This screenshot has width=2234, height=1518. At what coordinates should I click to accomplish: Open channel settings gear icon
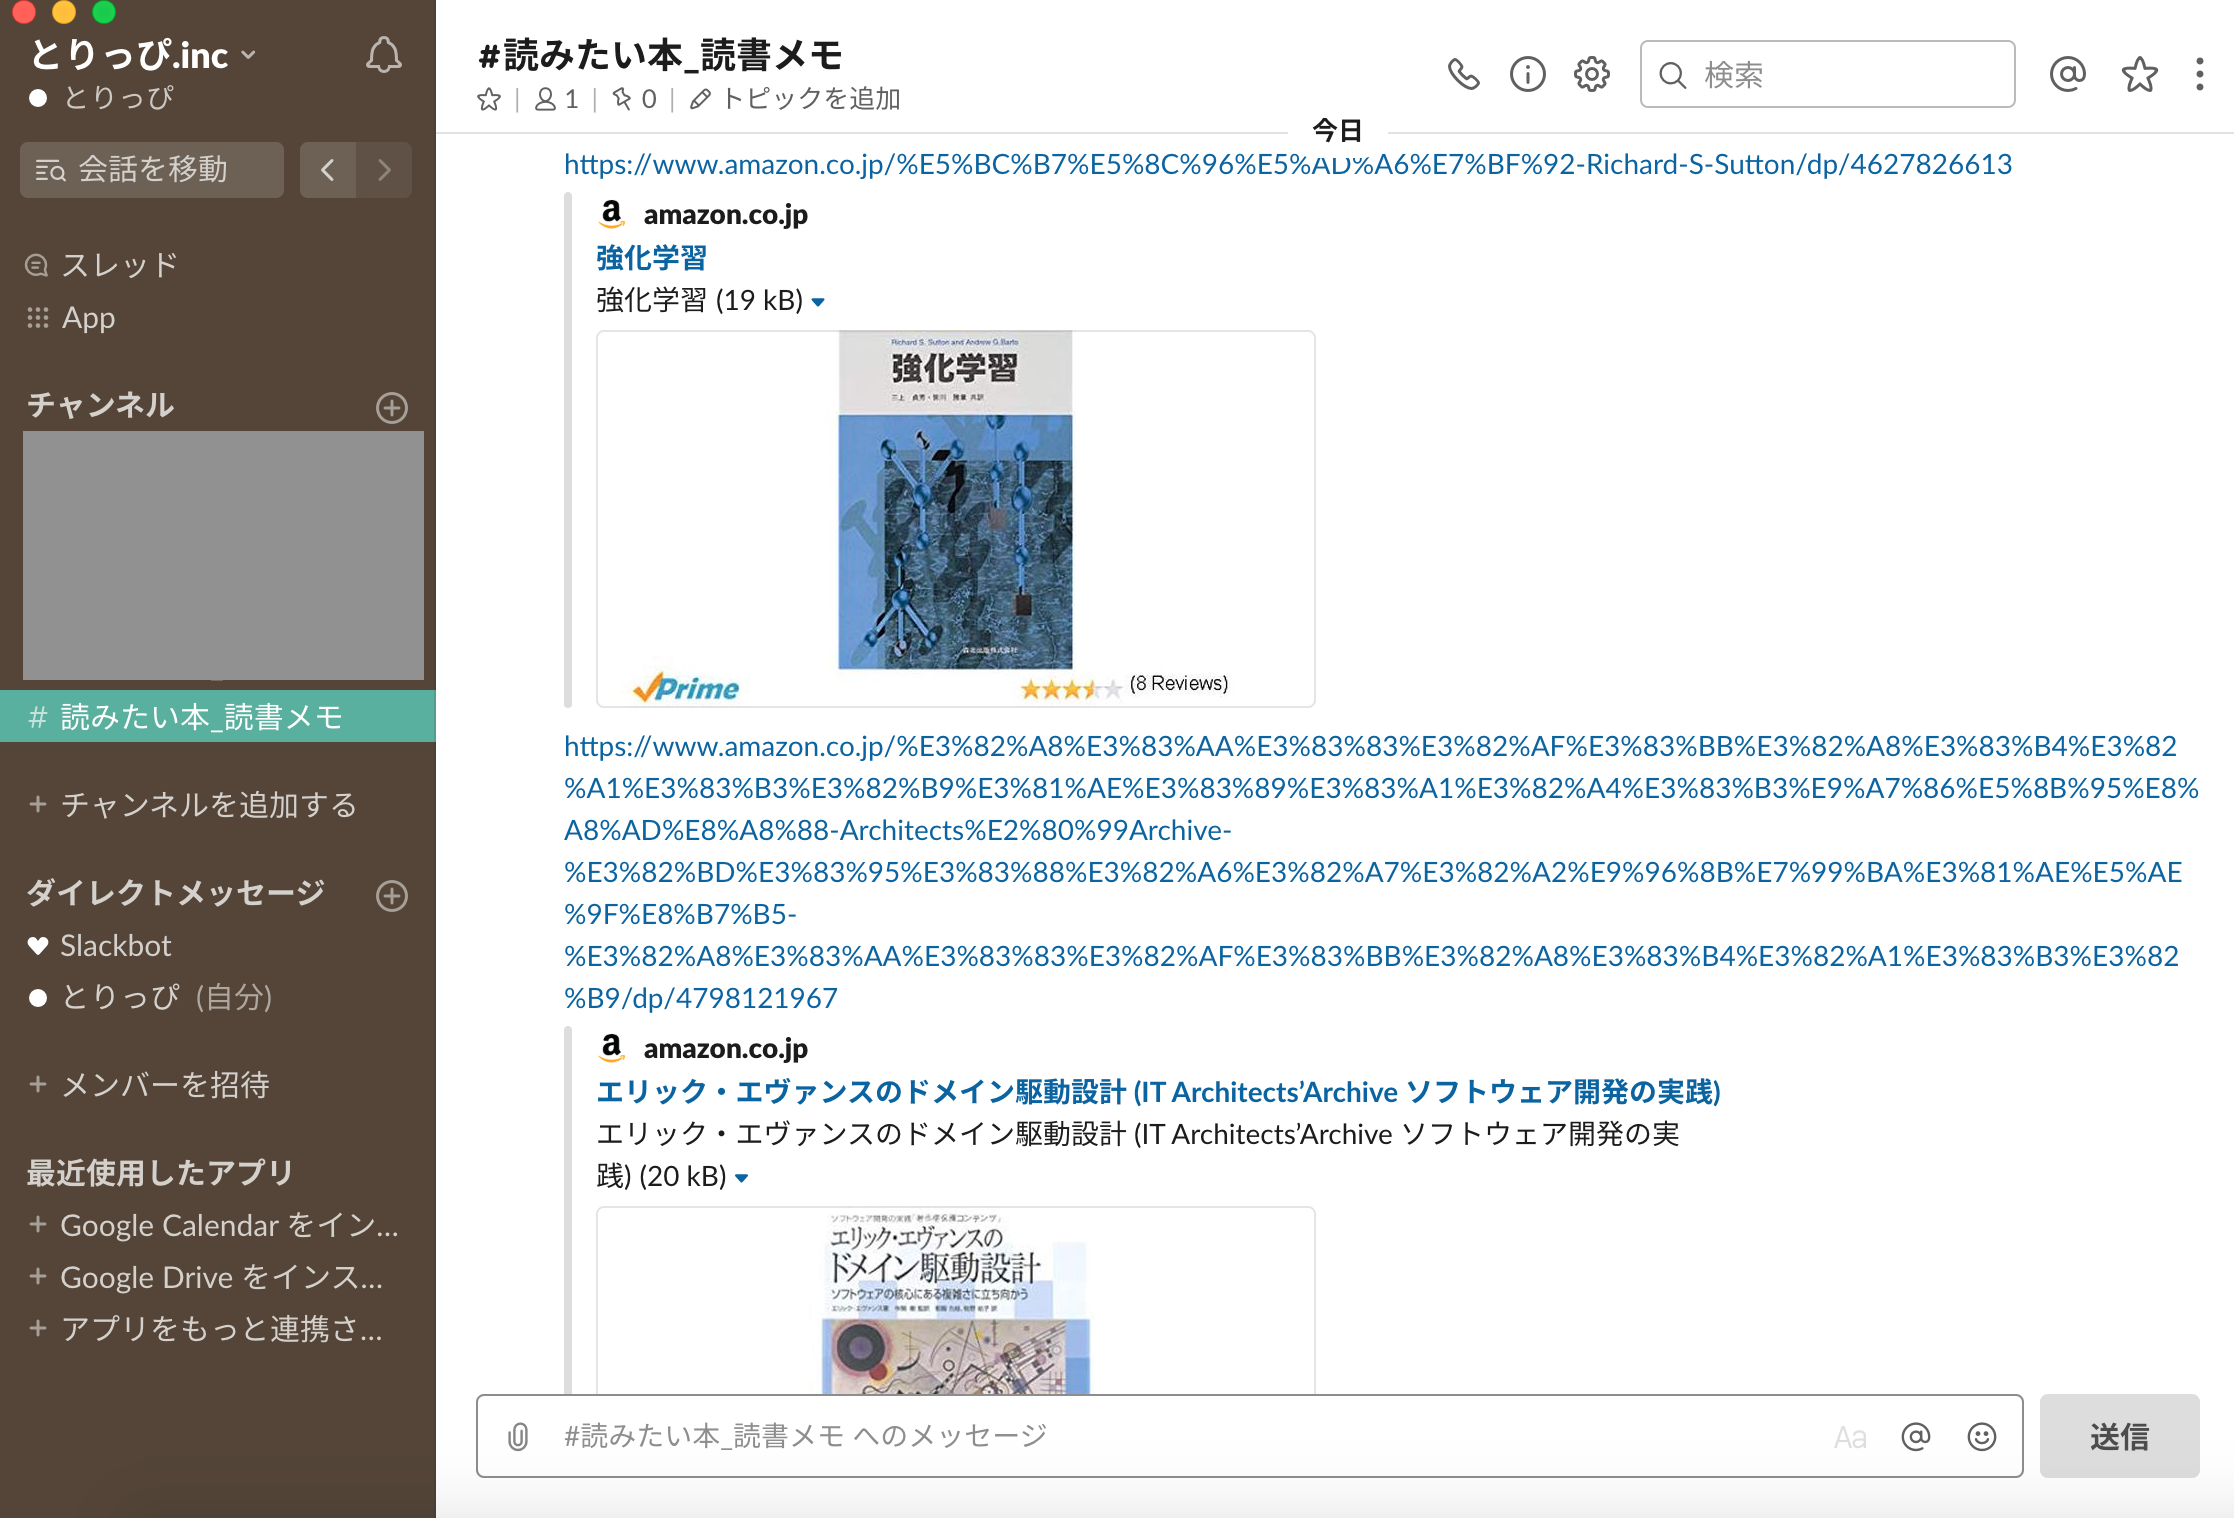[x=1591, y=74]
